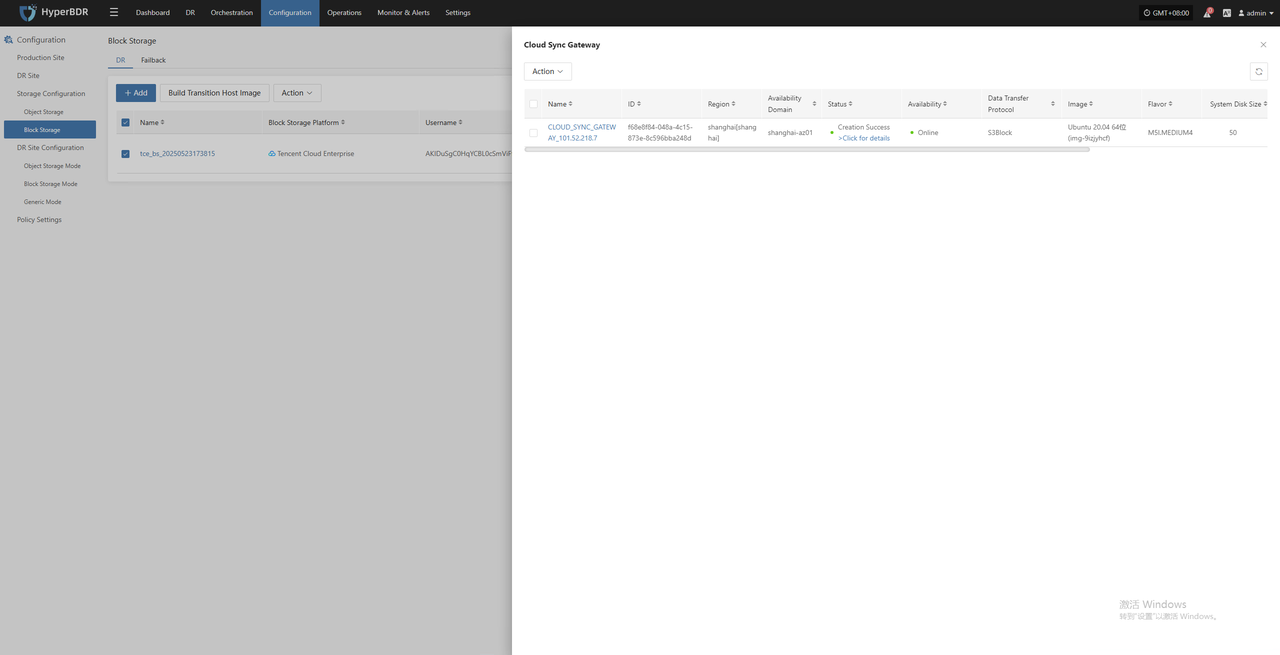Select the DR tab under Block Storage
This screenshot has height=655, width=1280.
pyautogui.click(x=120, y=60)
